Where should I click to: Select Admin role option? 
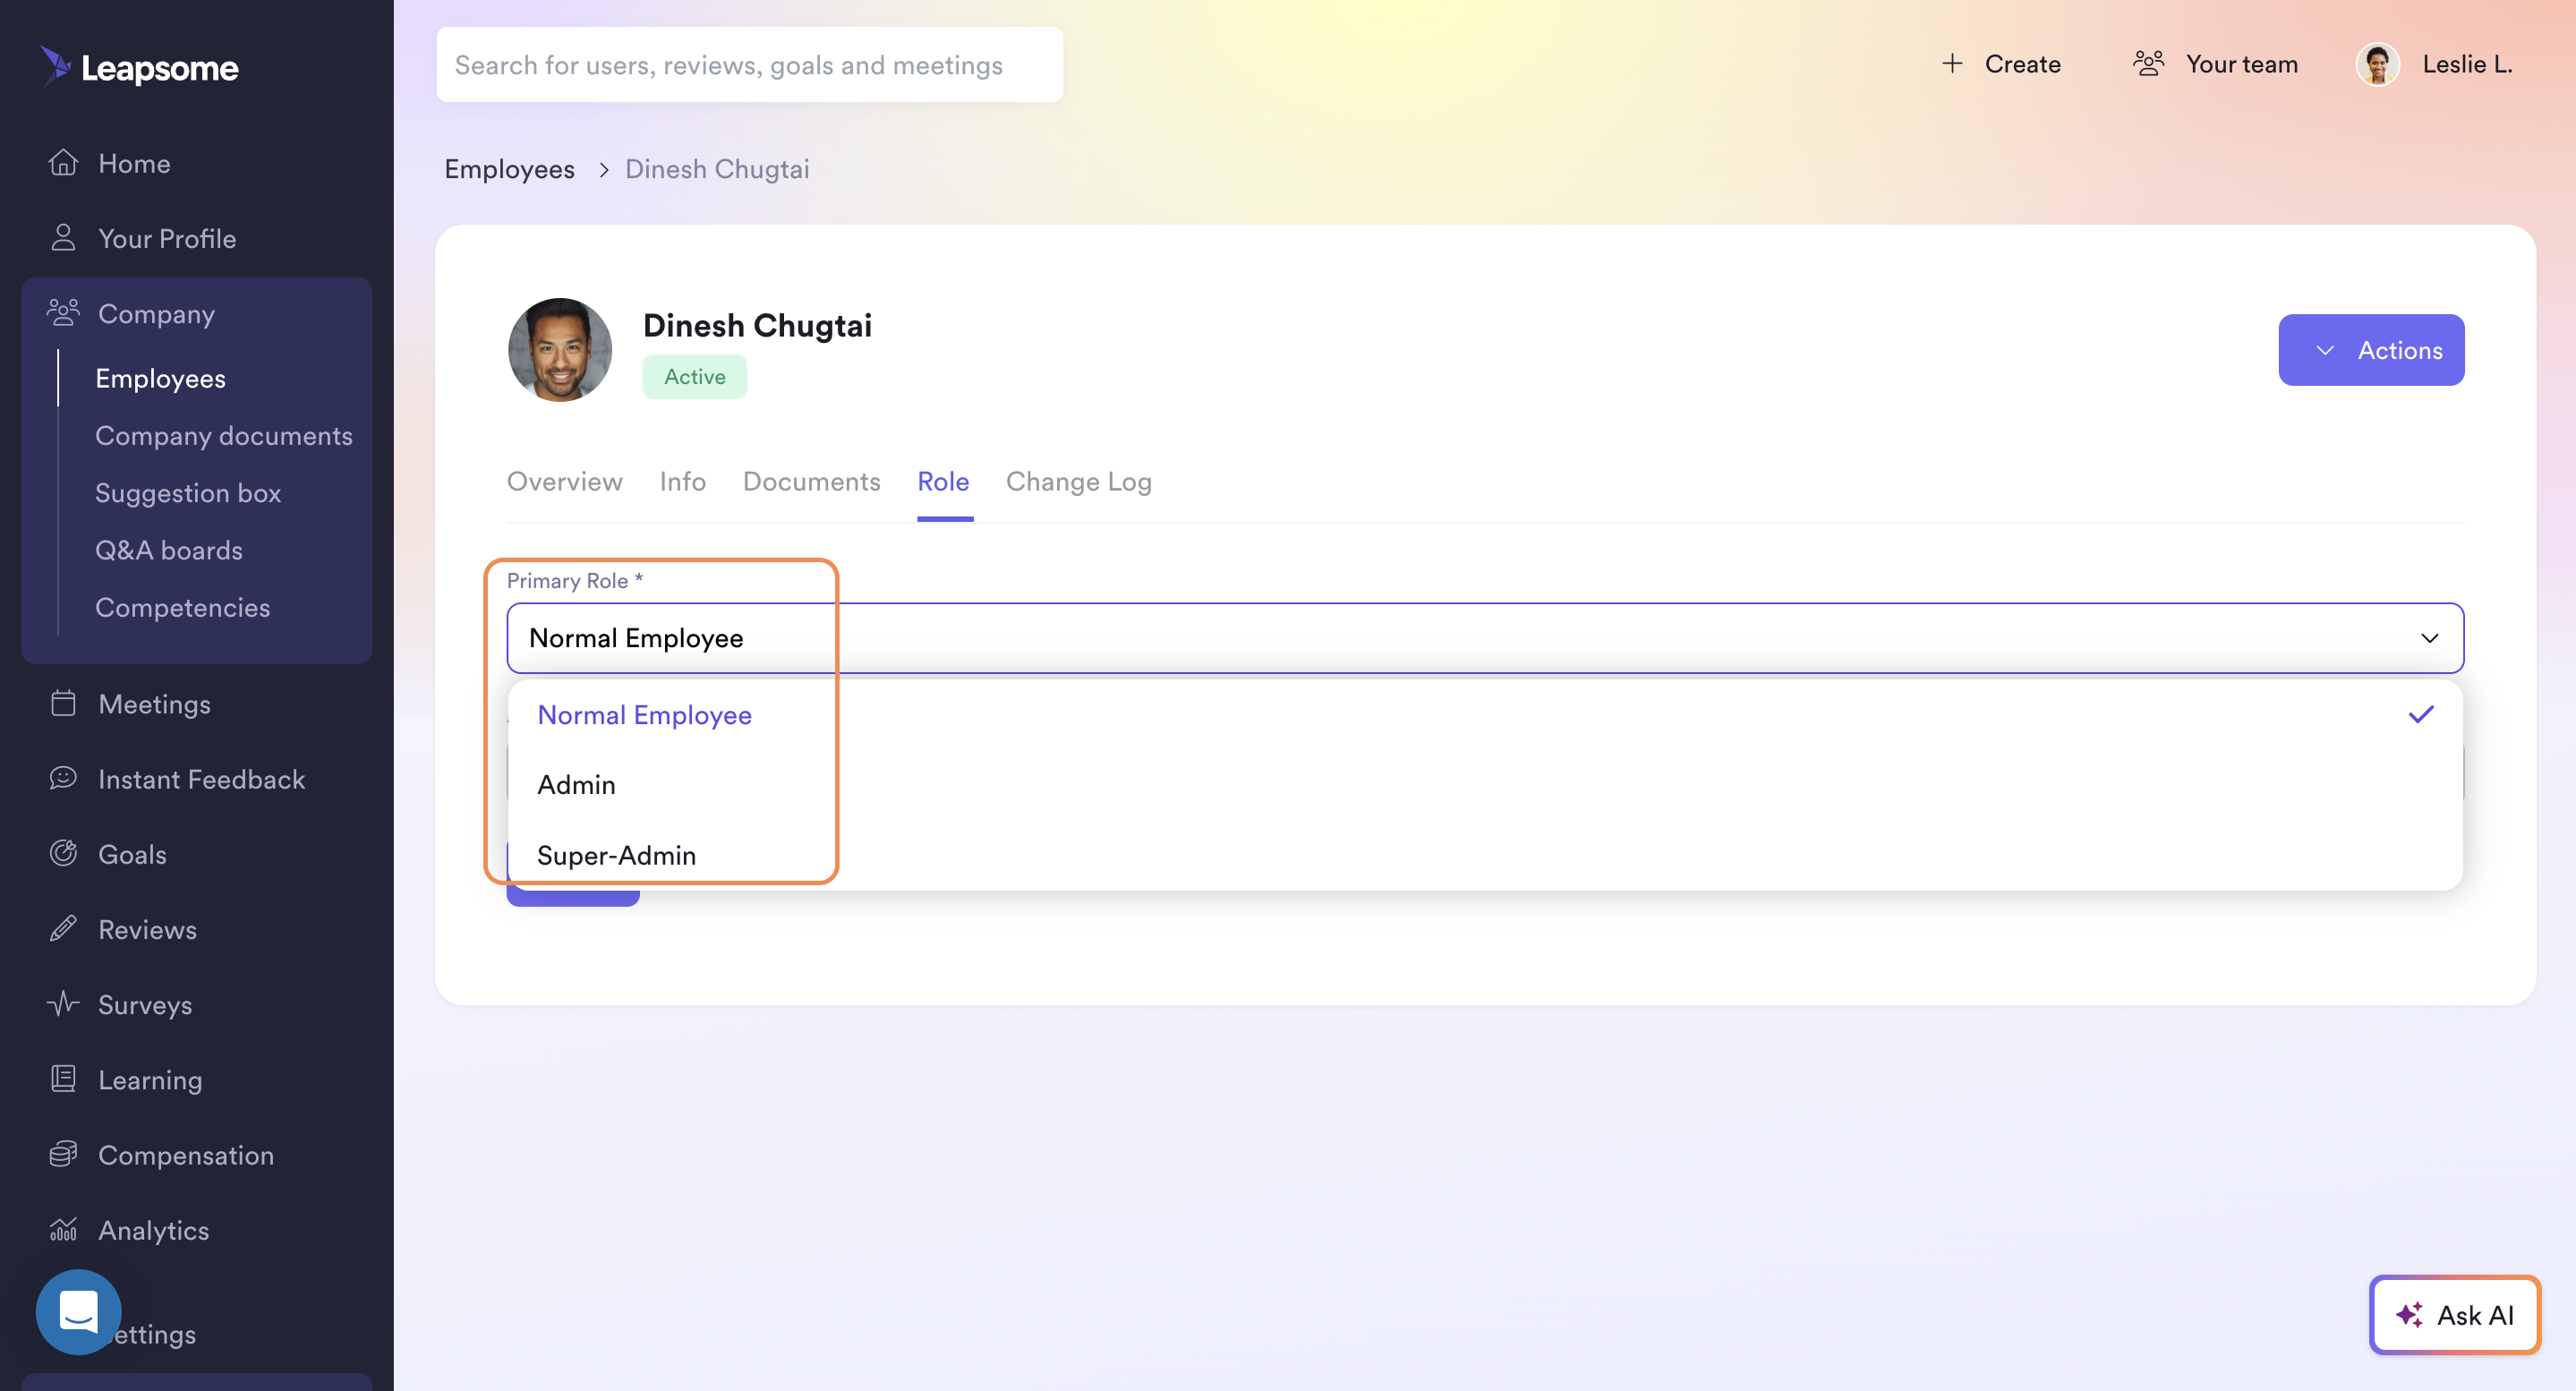1485,785
